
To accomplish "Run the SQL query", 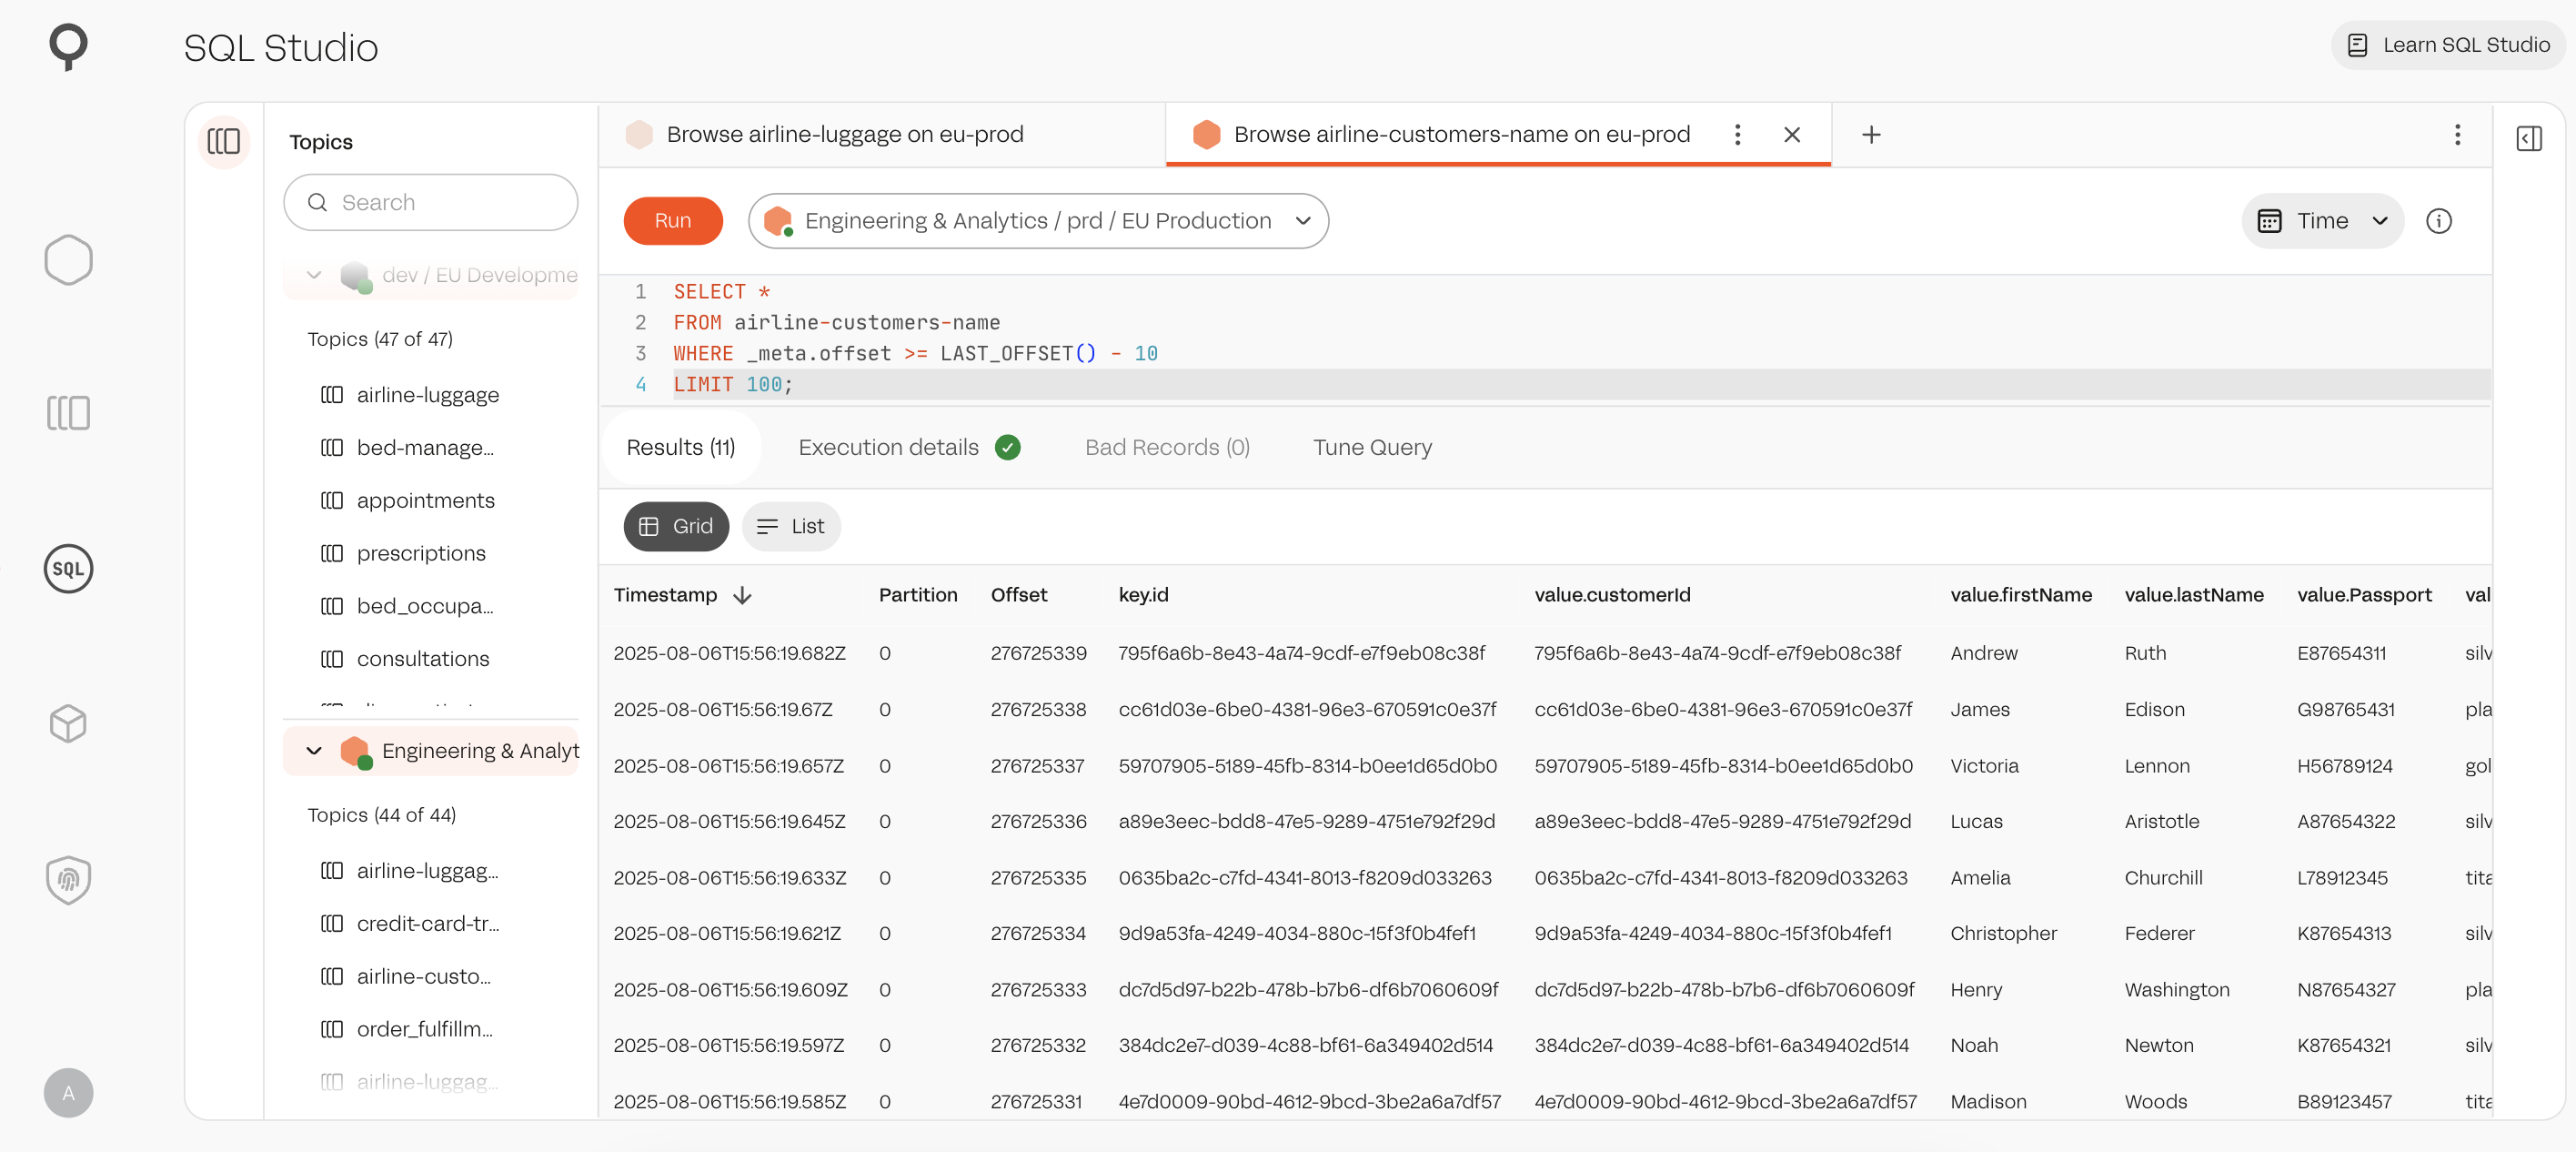I will click(x=672, y=221).
